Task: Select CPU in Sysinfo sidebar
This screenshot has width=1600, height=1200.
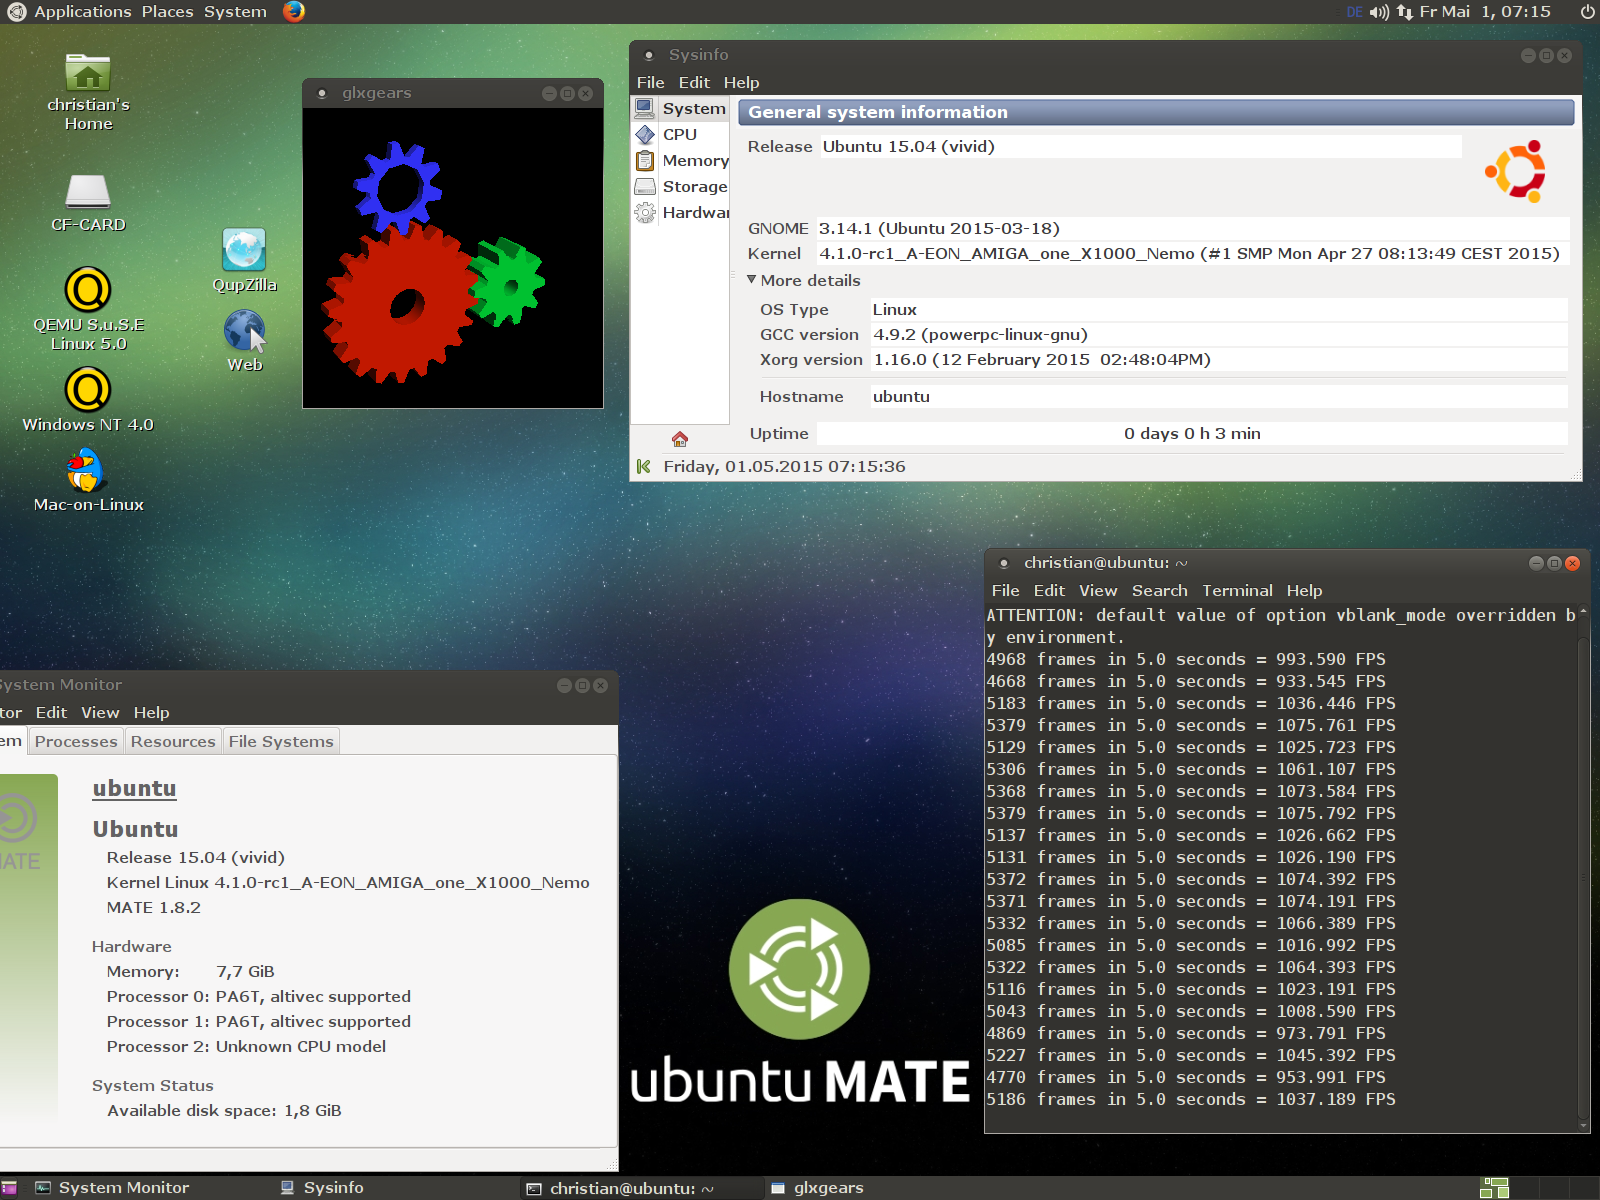Action: point(680,134)
